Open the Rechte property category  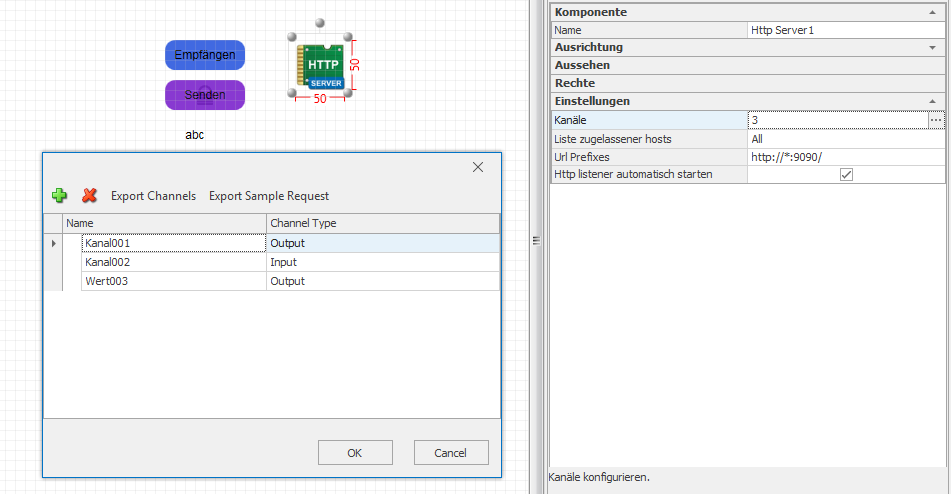tap(747, 83)
